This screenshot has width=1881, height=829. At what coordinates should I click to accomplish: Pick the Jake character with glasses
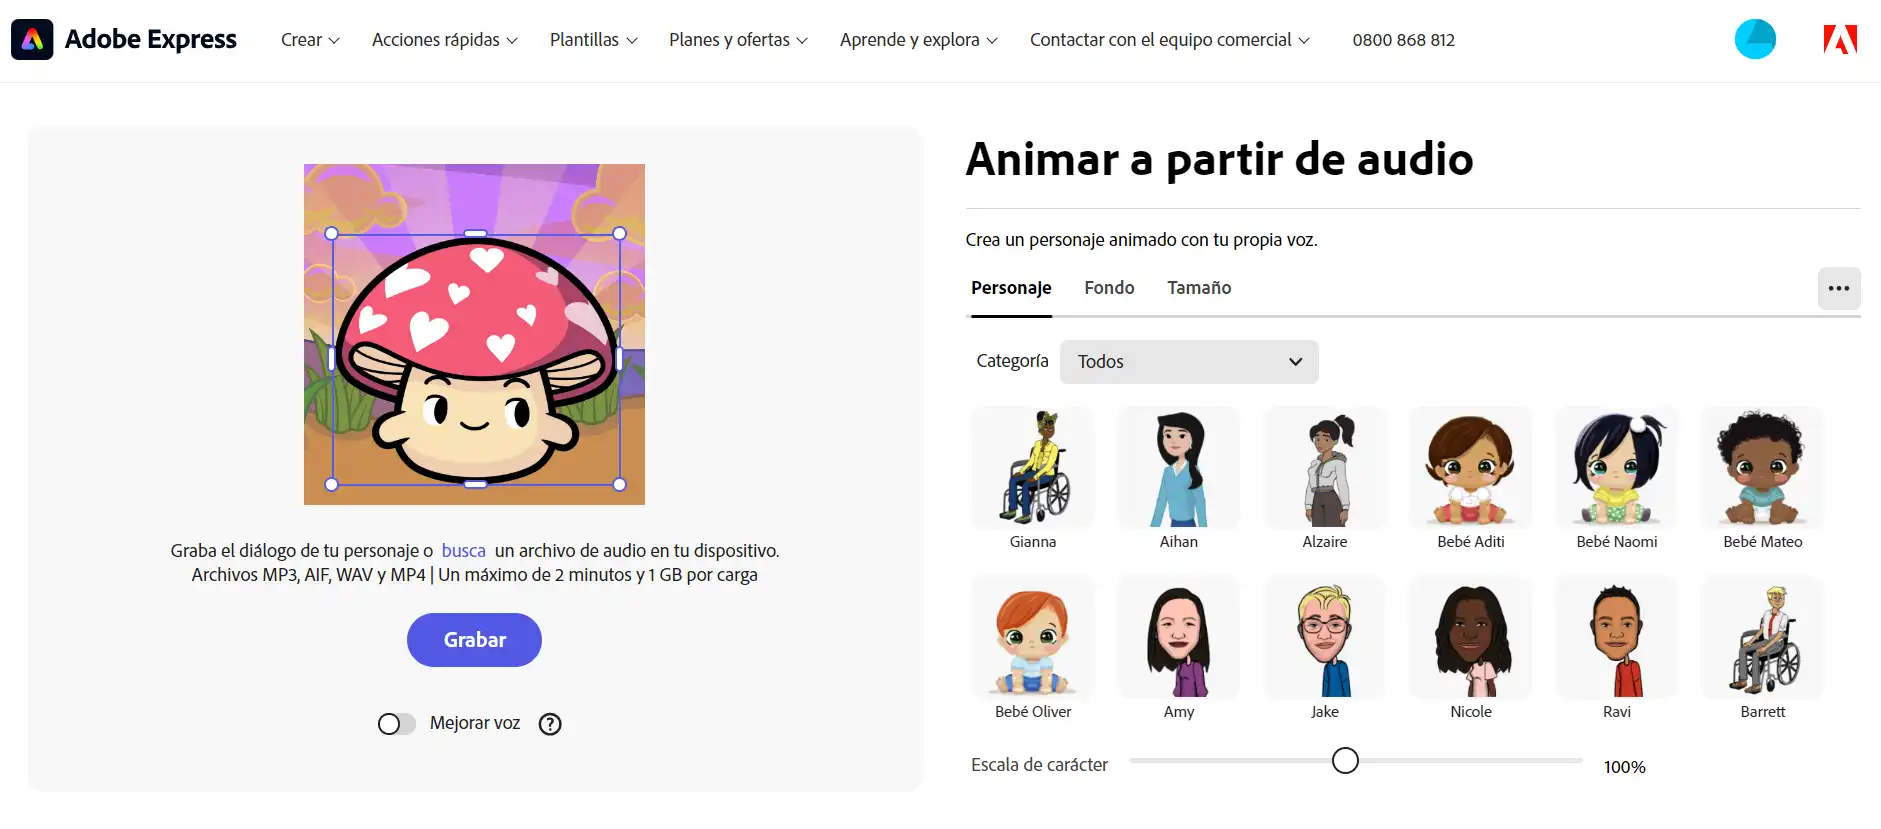click(x=1325, y=638)
